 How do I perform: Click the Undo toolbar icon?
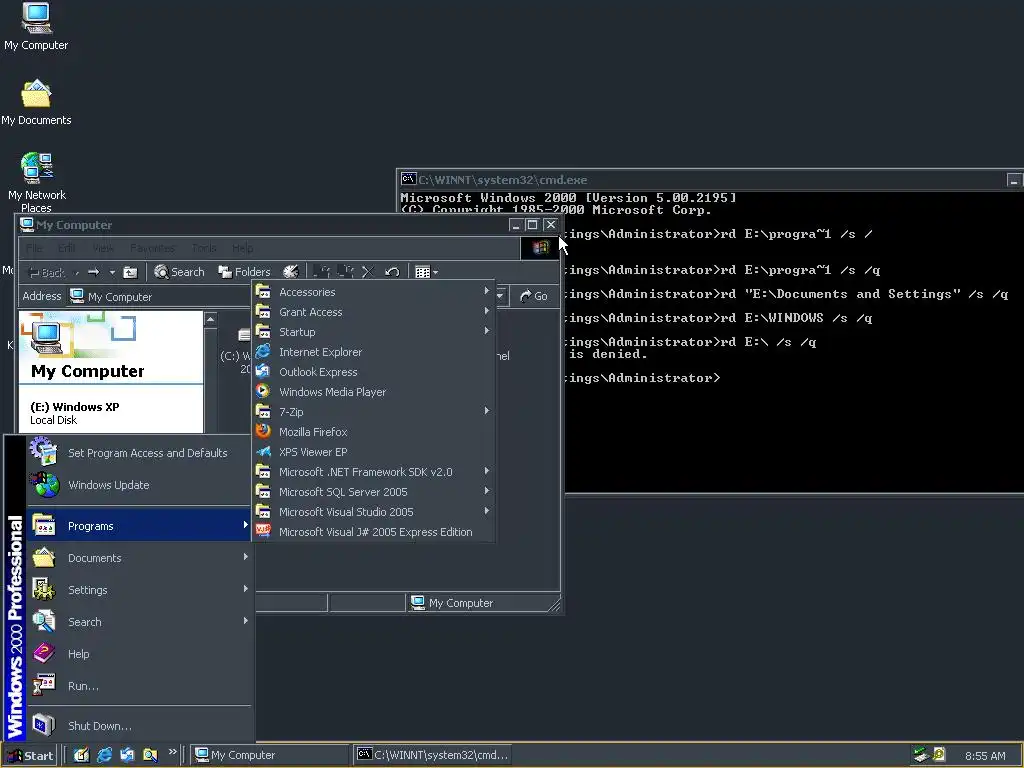tap(392, 272)
